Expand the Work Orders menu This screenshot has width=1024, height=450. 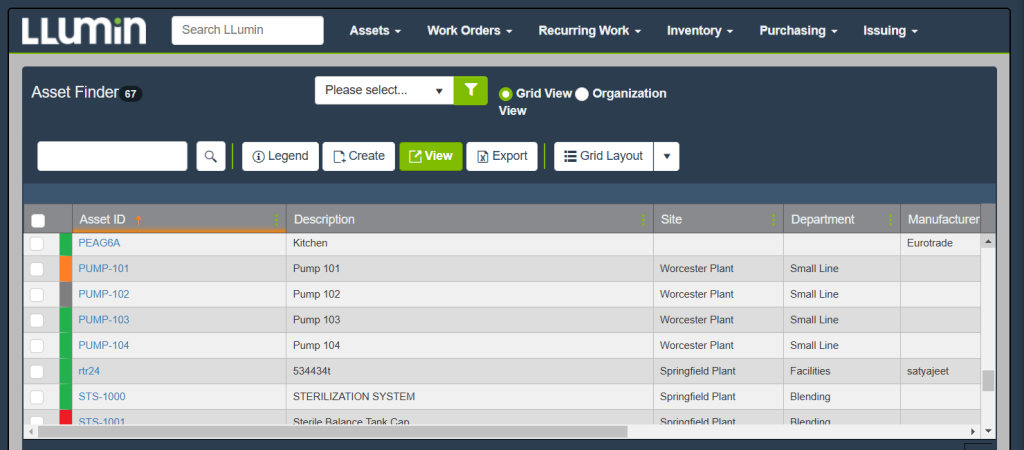pyautogui.click(x=469, y=31)
